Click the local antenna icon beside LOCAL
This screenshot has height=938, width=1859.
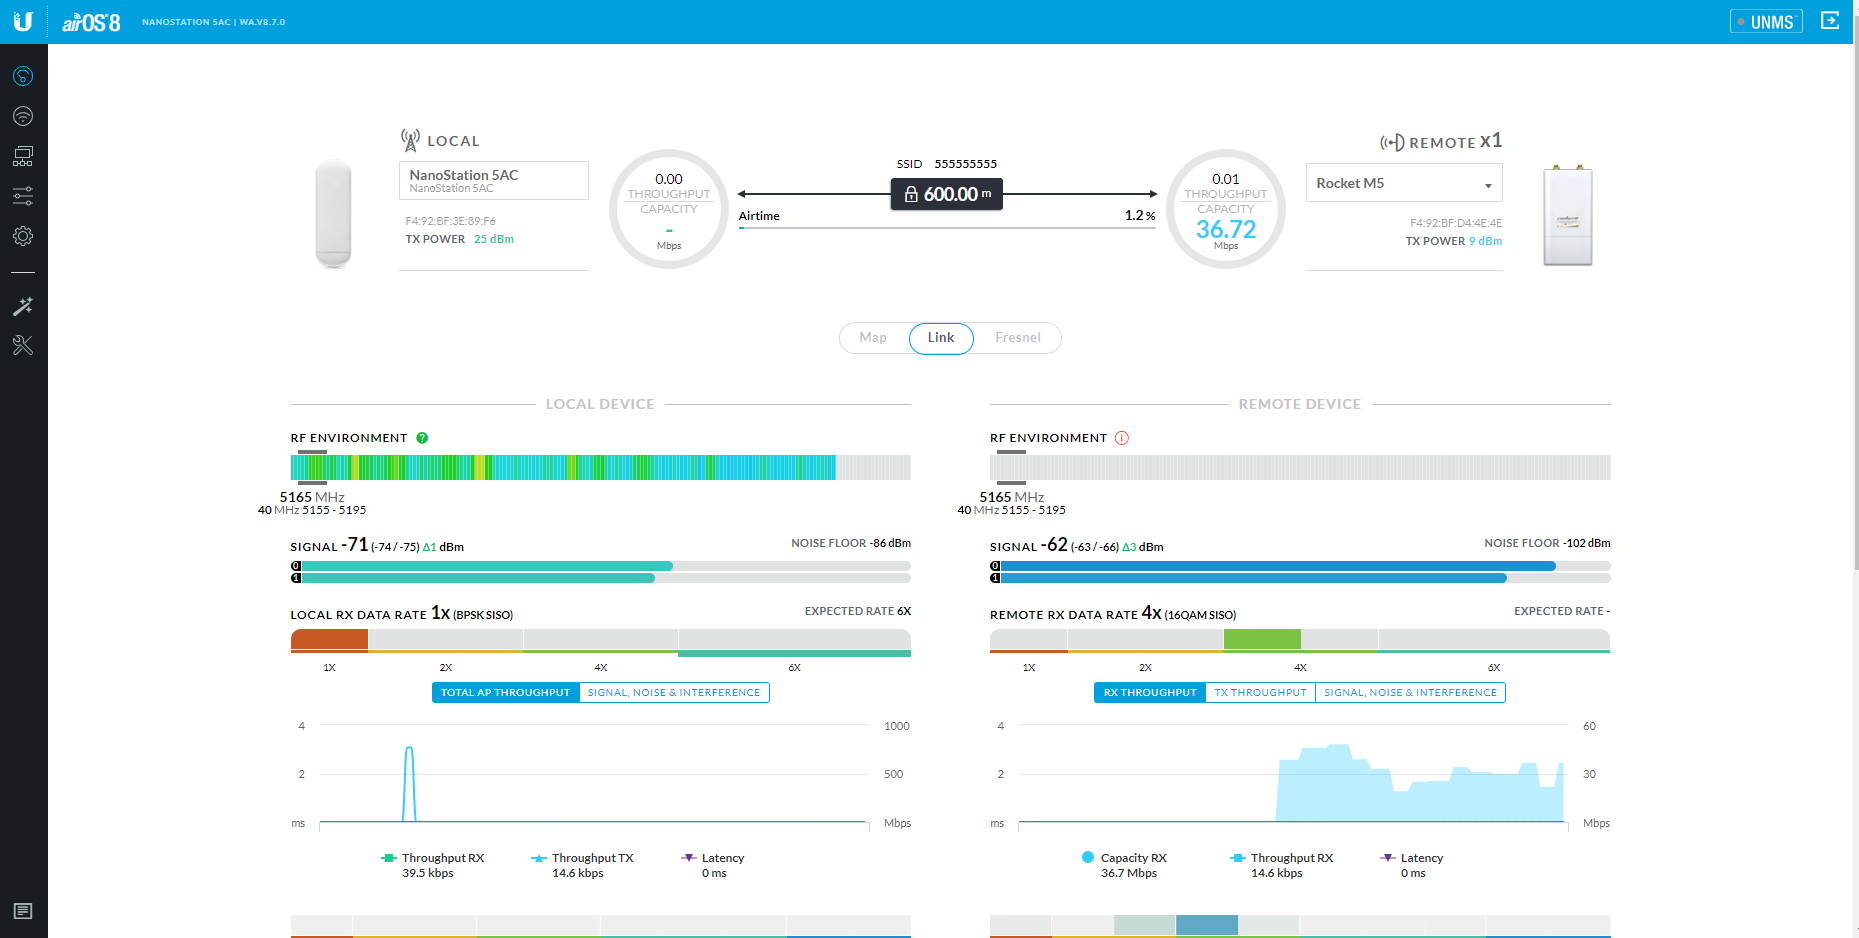pyautogui.click(x=410, y=140)
